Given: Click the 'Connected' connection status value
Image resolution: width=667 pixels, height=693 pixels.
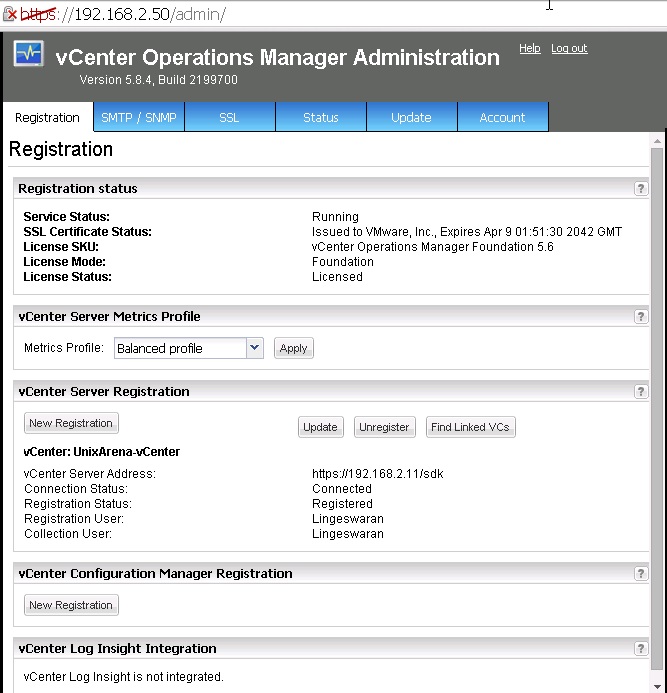Looking at the screenshot, I should pyautogui.click(x=342, y=489).
